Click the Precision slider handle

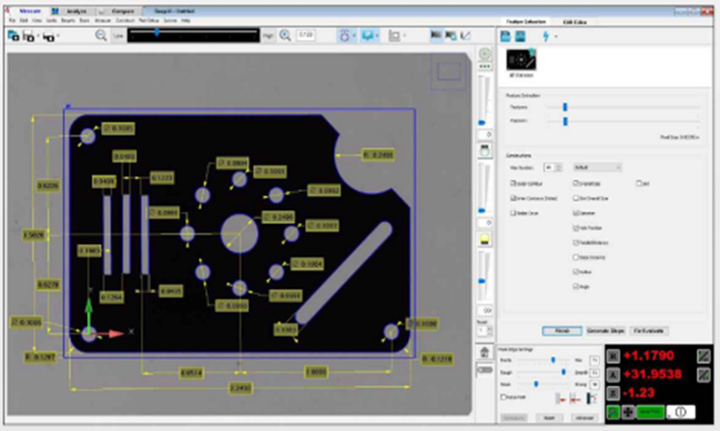[x=565, y=121]
